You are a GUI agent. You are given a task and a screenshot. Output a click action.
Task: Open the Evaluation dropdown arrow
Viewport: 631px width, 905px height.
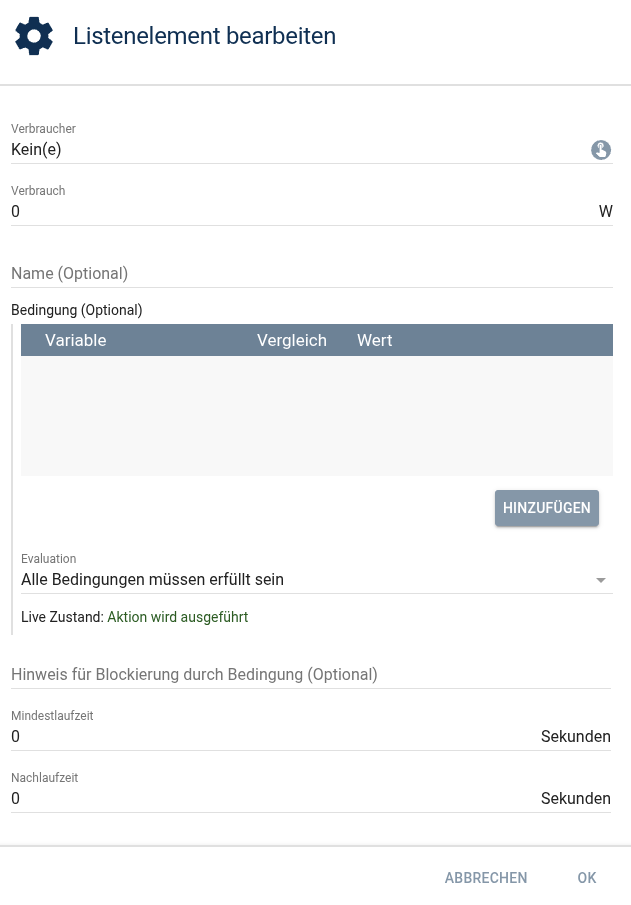pyautogui.click(x=601, y=580)
